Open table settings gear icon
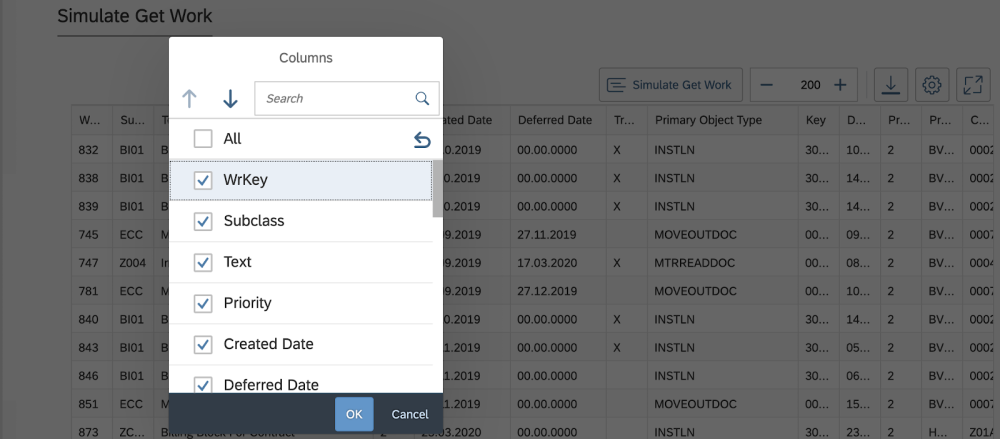The height and width of the screenshot is (439, 1000). [932, 85]
